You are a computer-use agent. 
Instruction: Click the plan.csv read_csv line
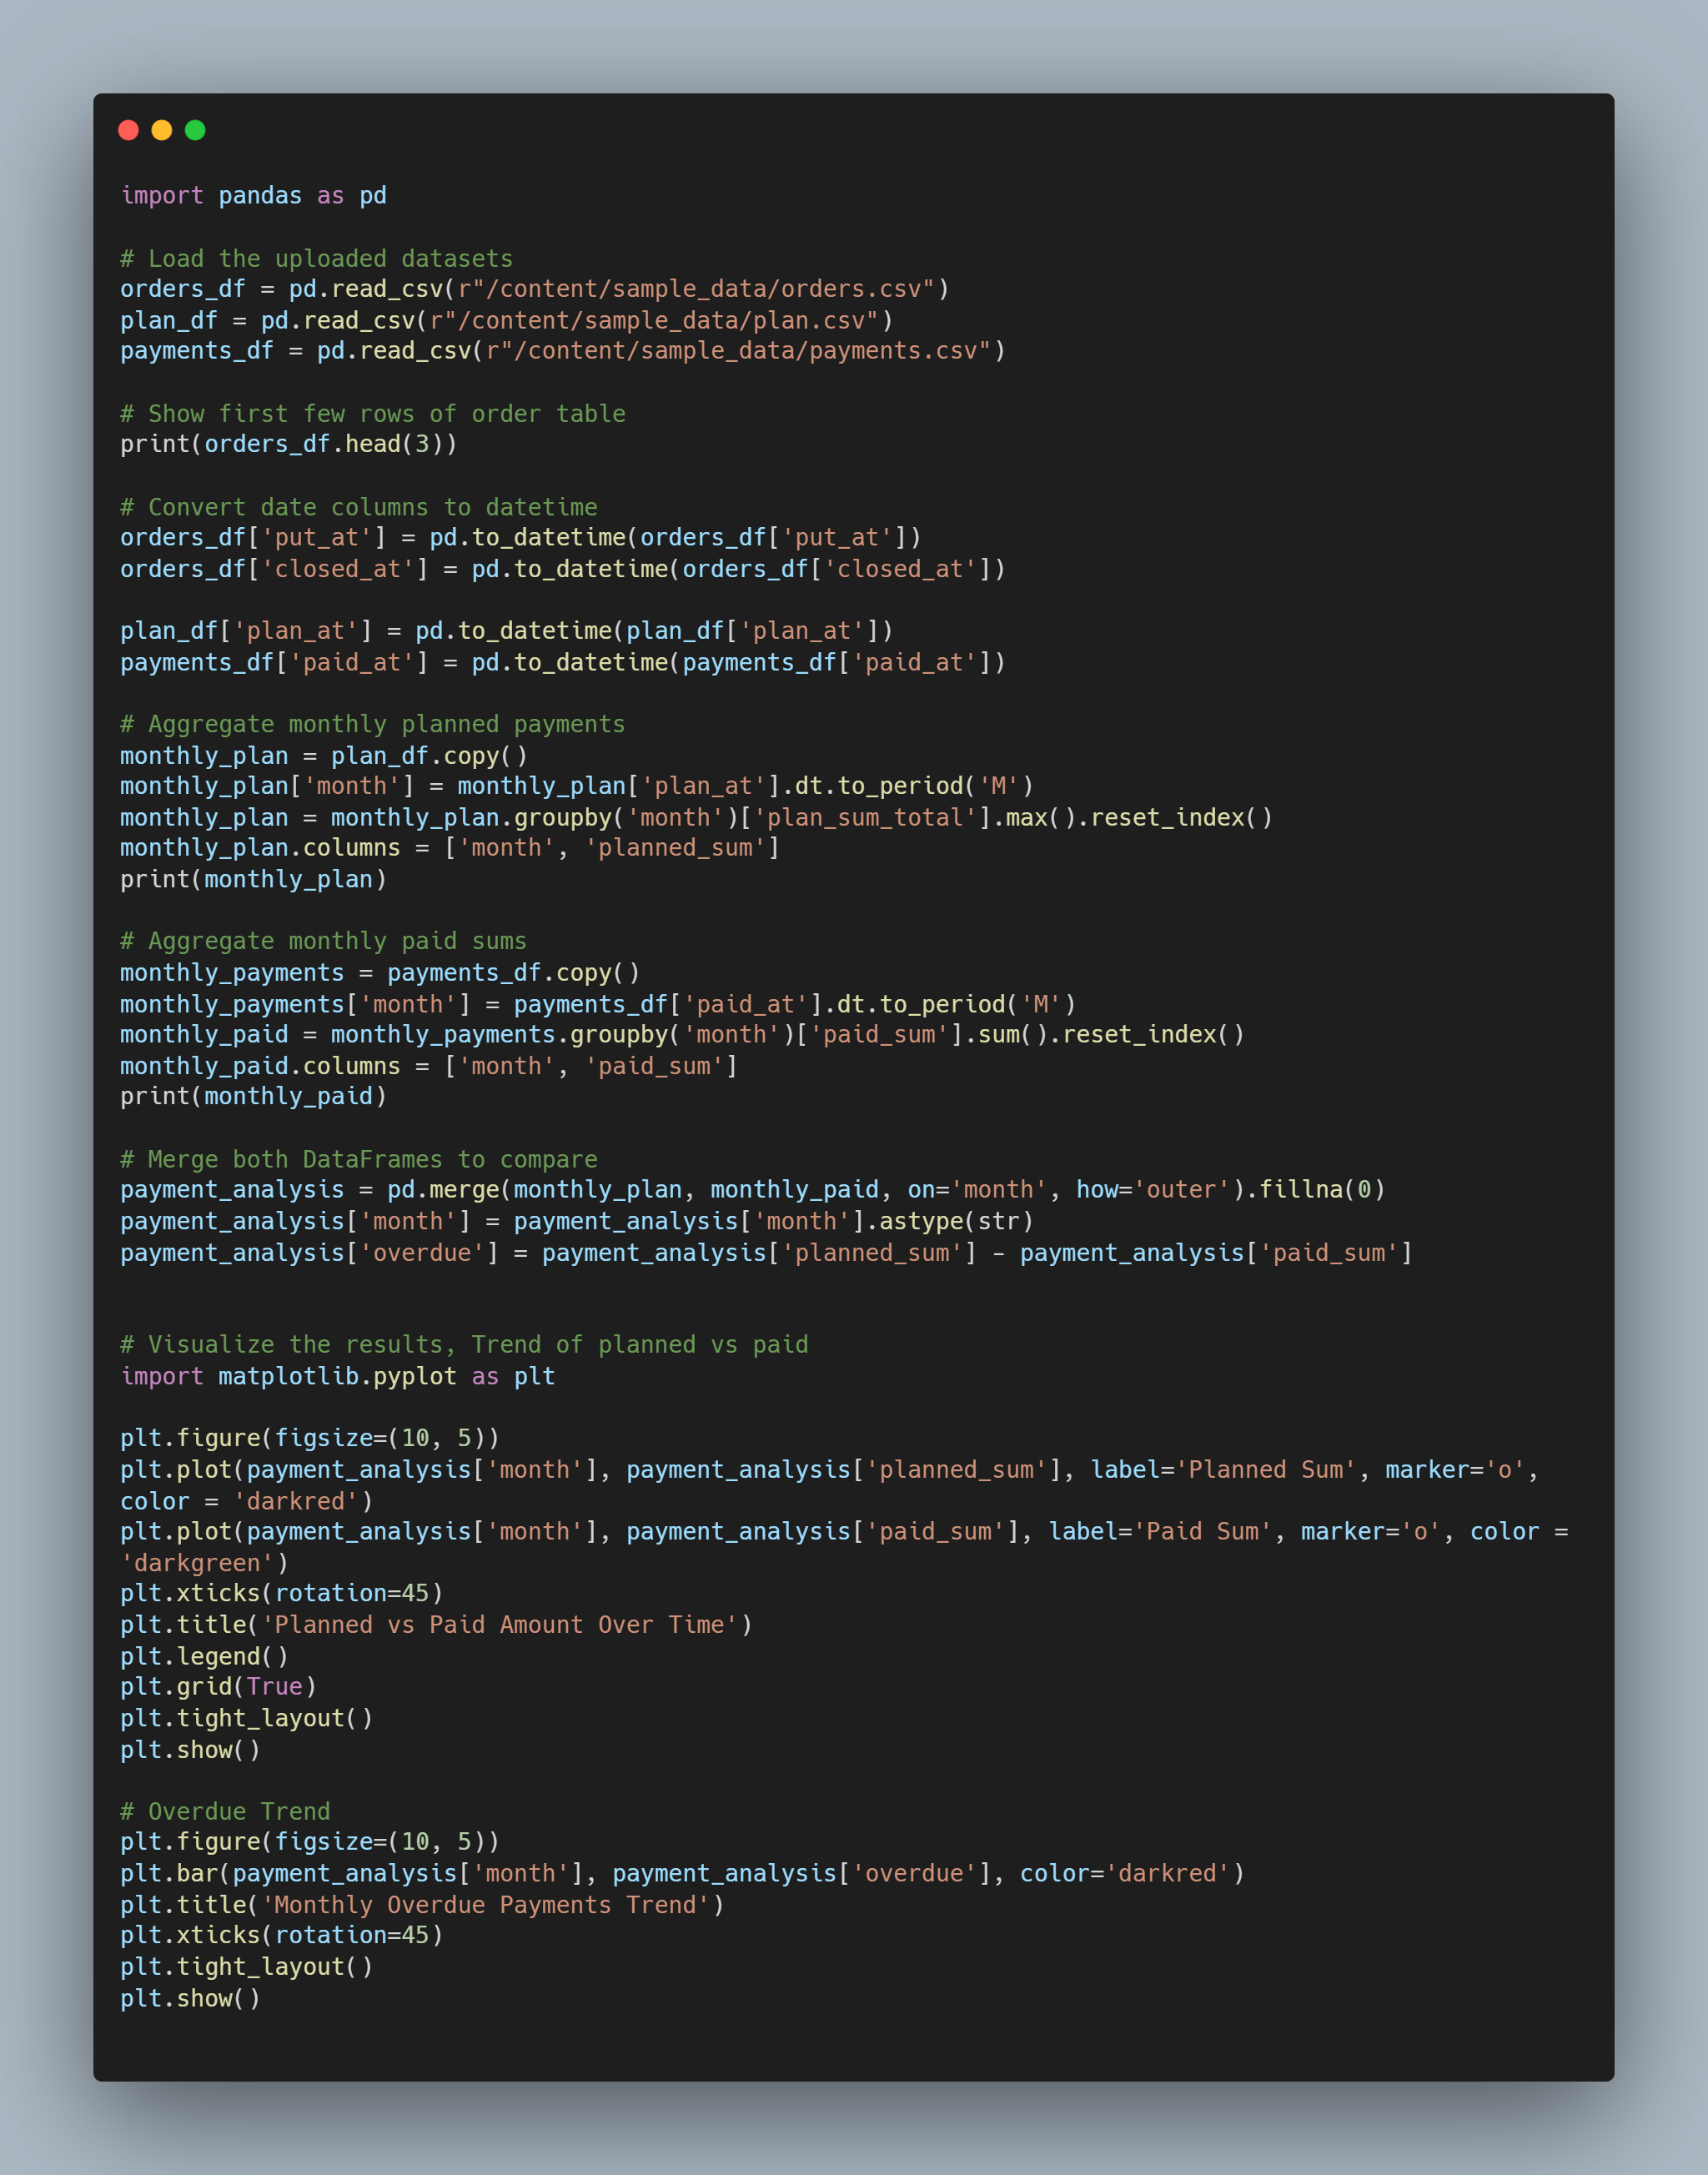(x=507, y=320)
